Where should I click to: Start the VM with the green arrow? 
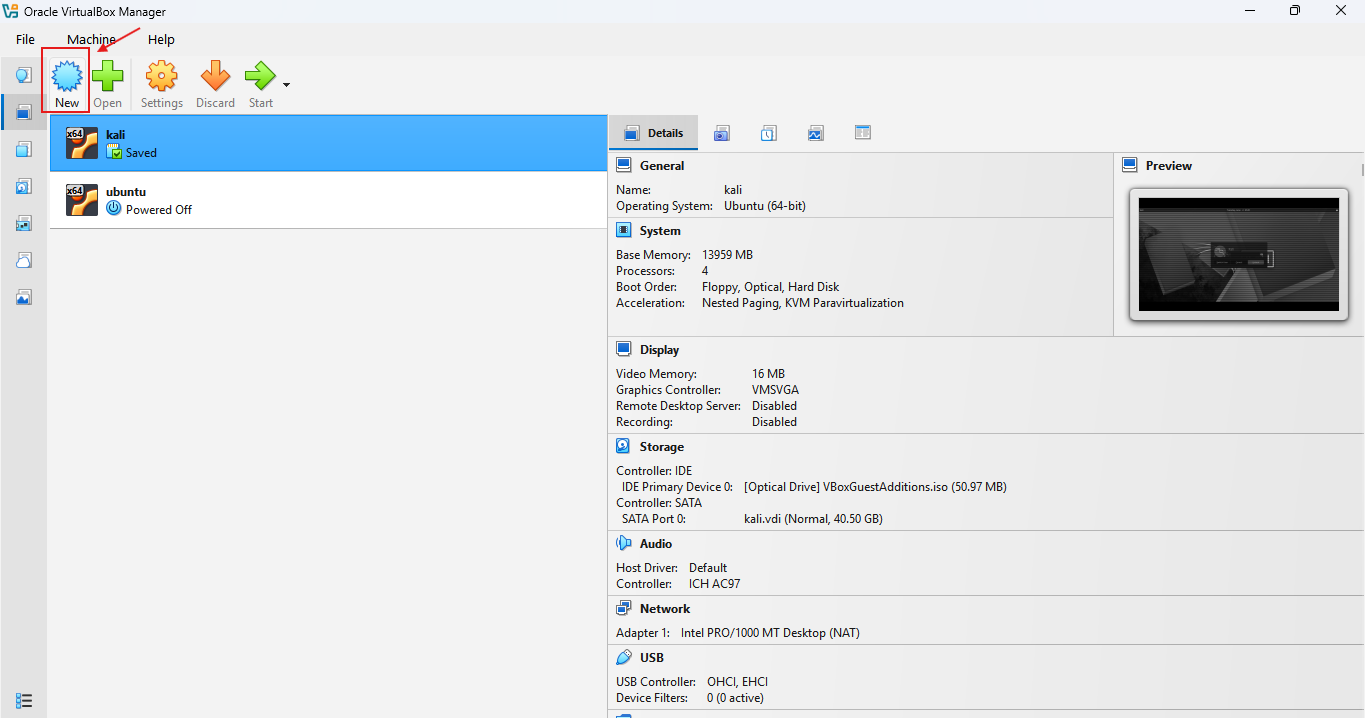260,77
